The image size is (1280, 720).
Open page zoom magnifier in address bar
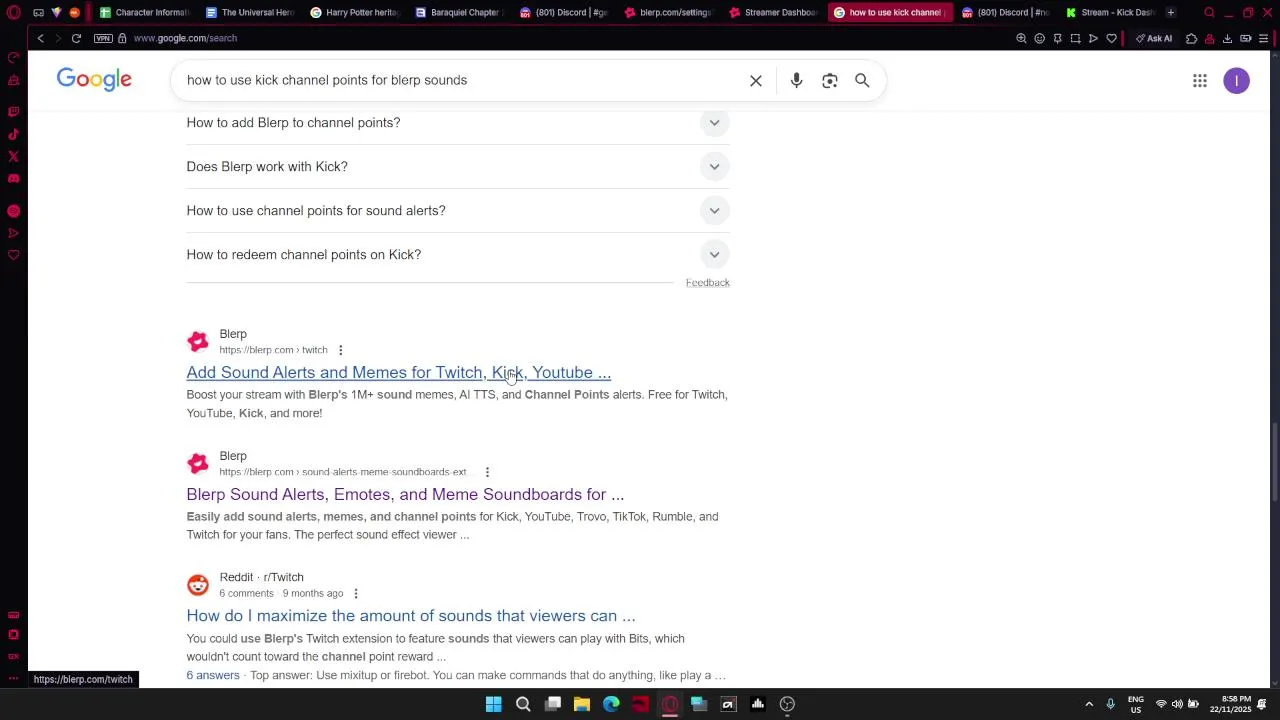(1021, 38)
